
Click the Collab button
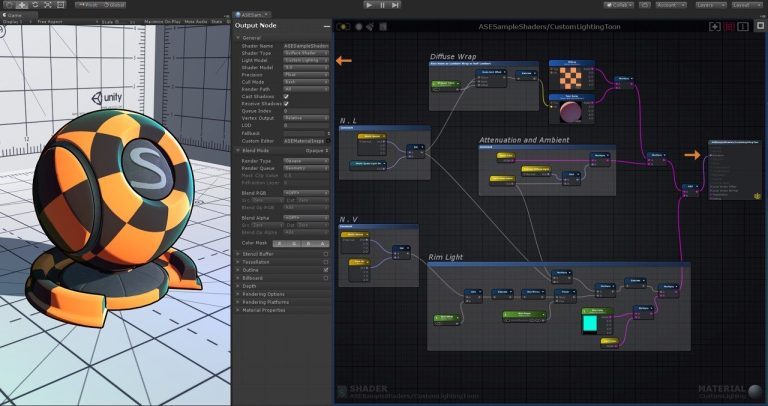[618, 5]
